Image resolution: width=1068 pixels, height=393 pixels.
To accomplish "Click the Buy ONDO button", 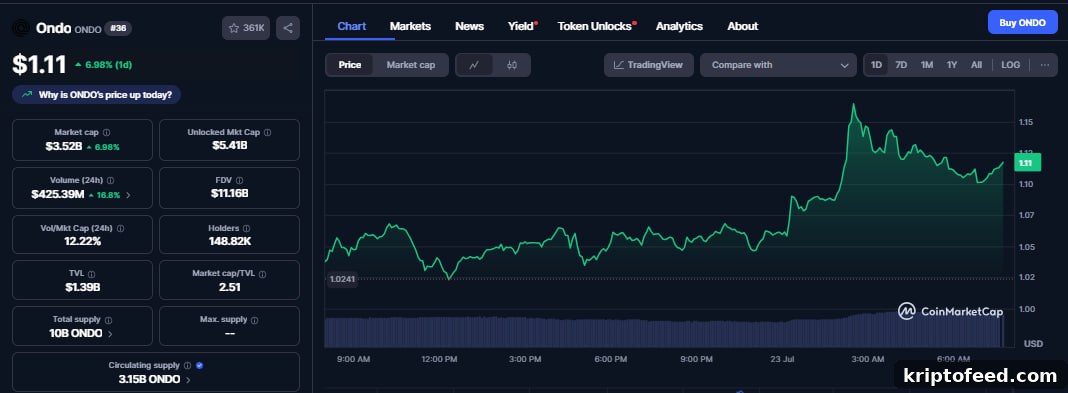I will [1022, 22].
